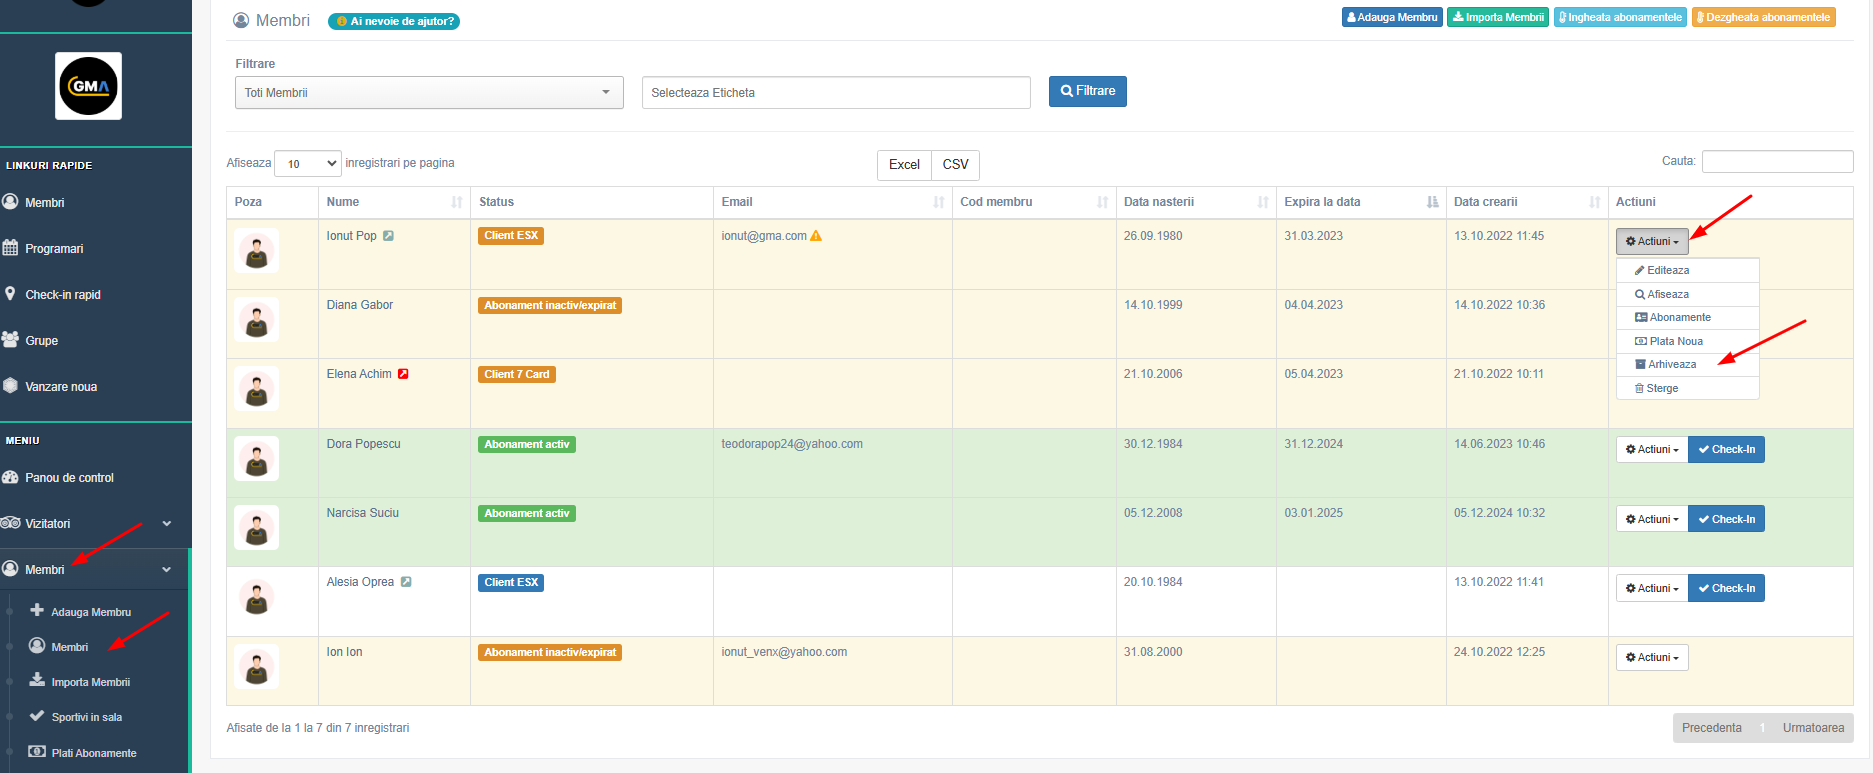1873x773 pixels.
Task: Export table with Excel button
Action: [904, 165]
